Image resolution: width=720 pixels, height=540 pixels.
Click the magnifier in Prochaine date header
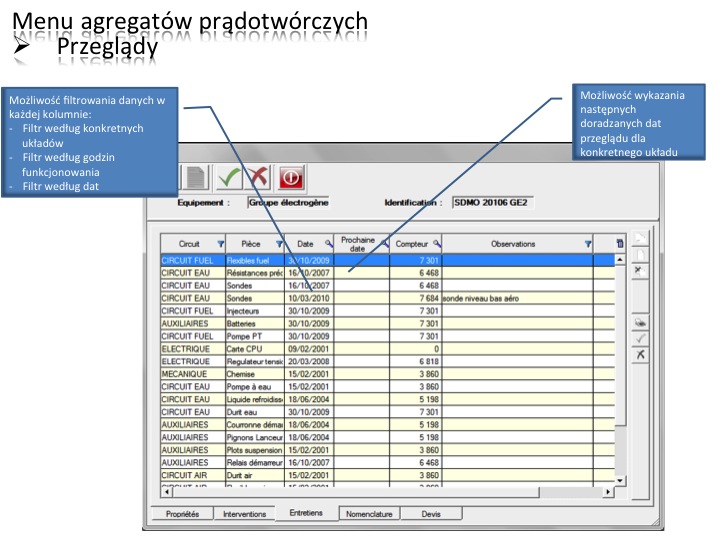pyautogui.click(x=384, y=243)
